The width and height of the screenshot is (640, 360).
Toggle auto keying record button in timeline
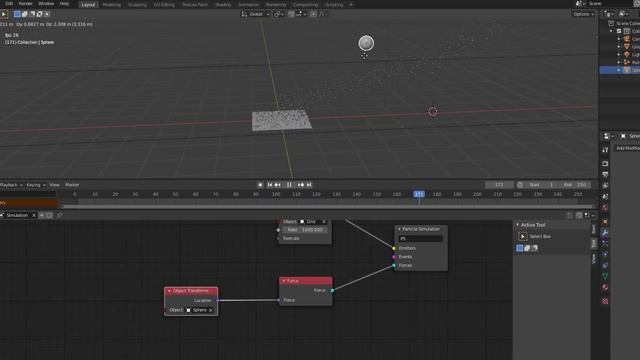pyautogui.click(x=260, y=185)
